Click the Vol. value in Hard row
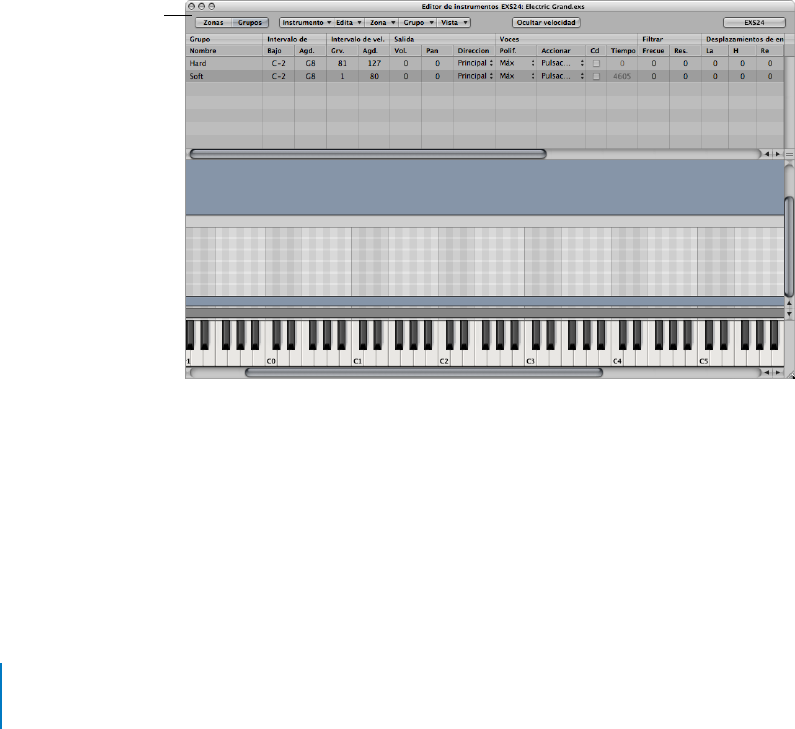This screenshot has width=795, height=729. pos(406,63)
